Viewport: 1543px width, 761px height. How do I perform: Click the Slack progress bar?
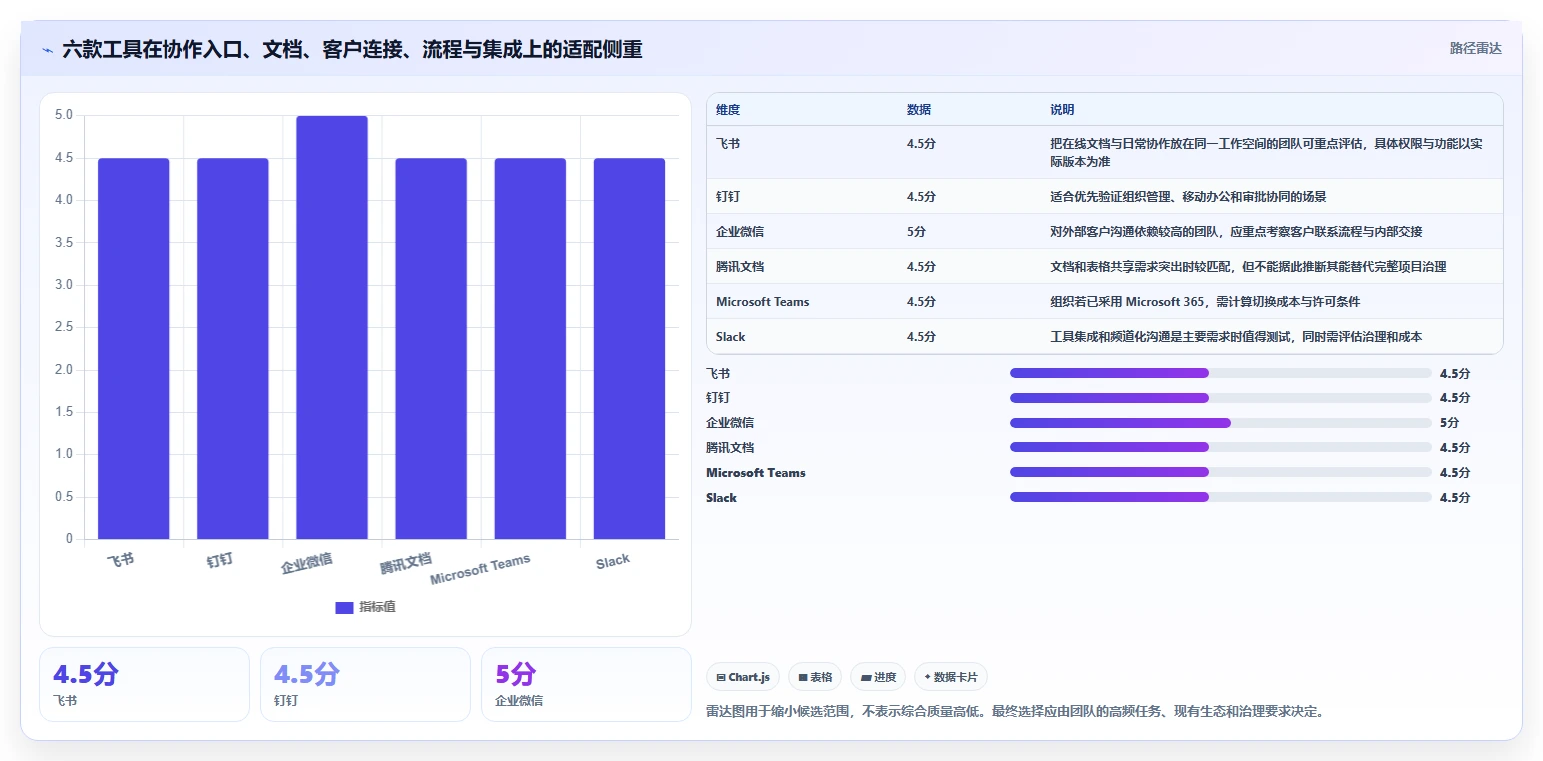pos(1220,497)
